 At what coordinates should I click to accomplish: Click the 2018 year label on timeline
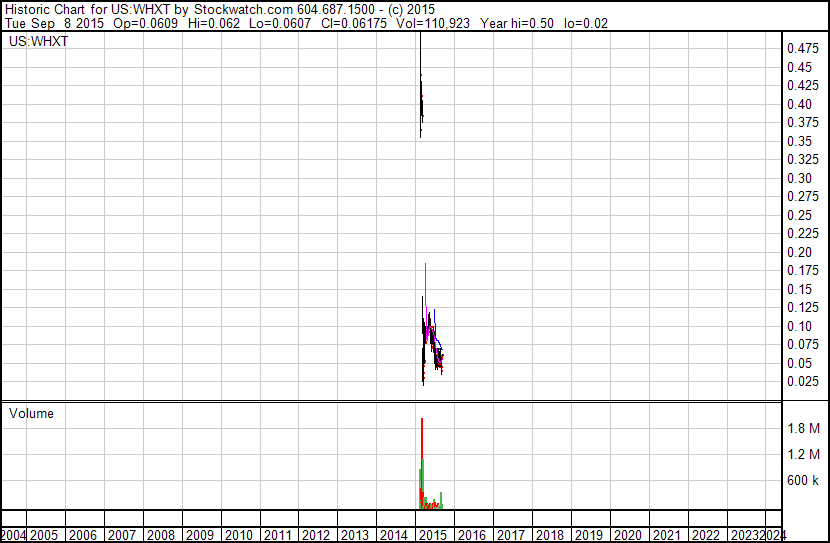coord(550,535)
